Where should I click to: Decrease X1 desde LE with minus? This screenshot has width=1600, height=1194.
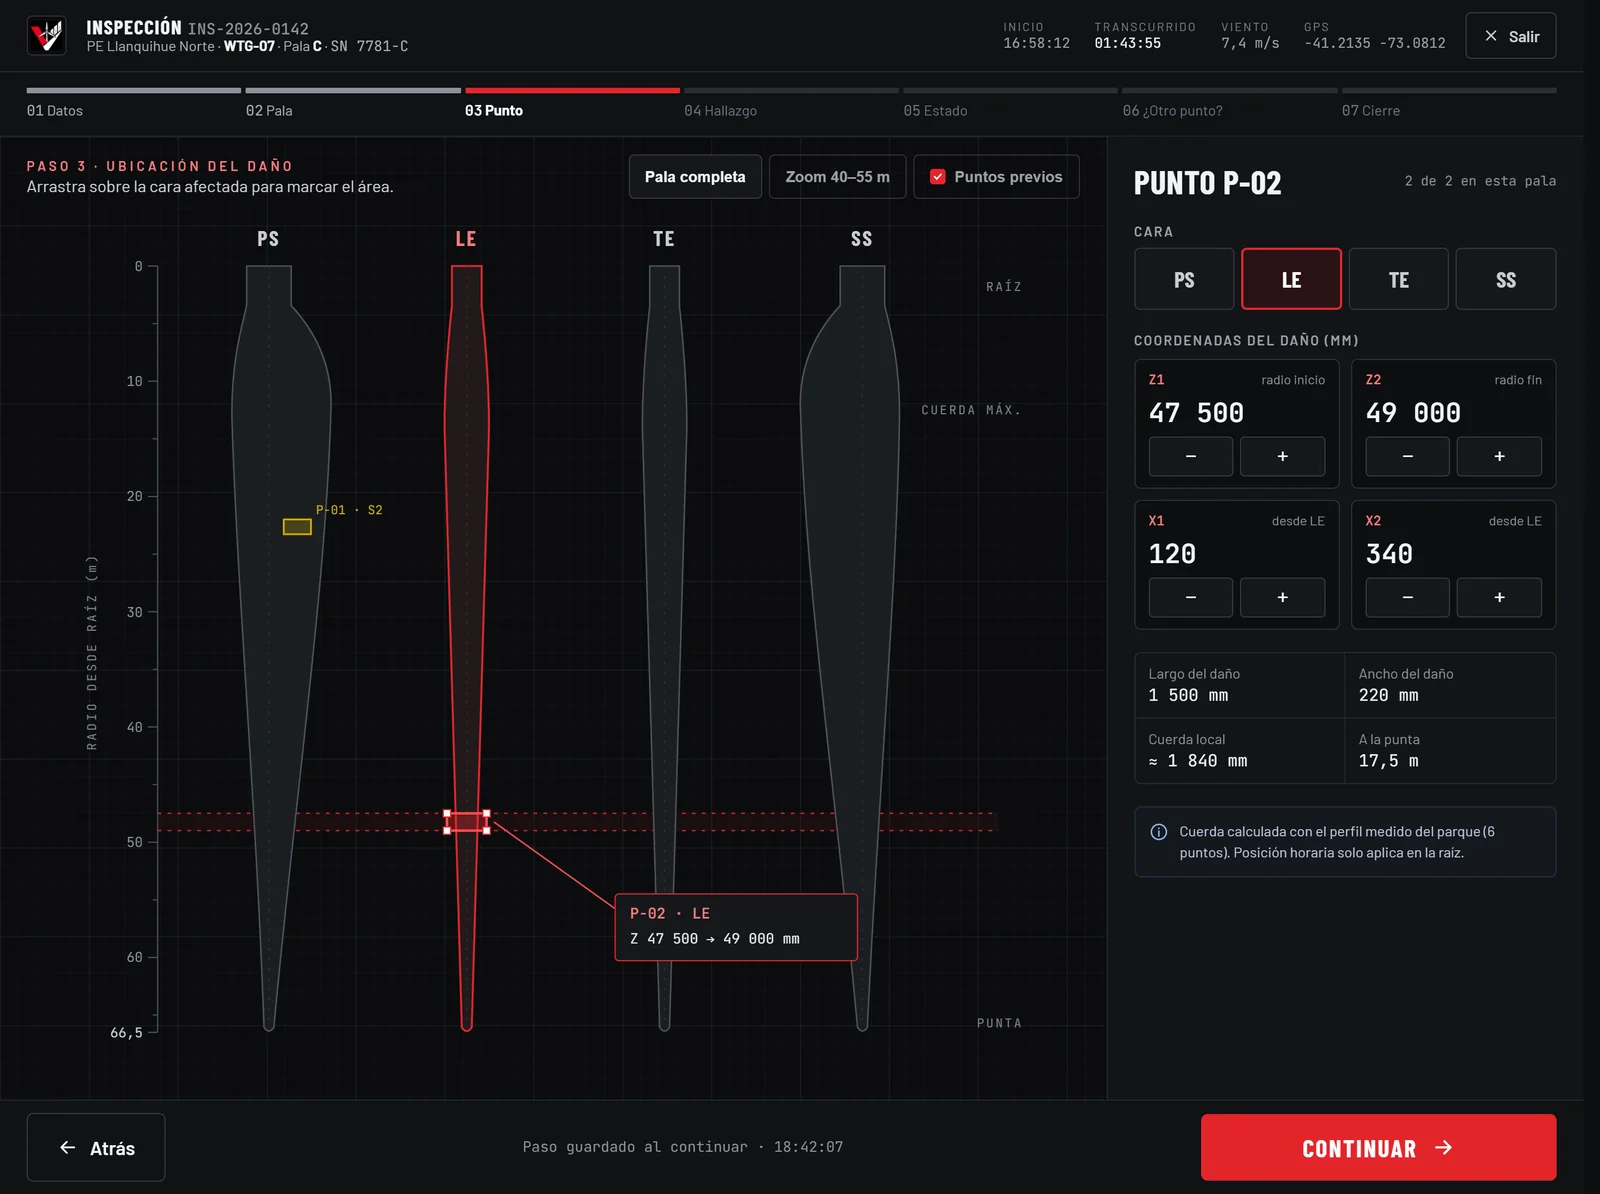pos(1191,597)
